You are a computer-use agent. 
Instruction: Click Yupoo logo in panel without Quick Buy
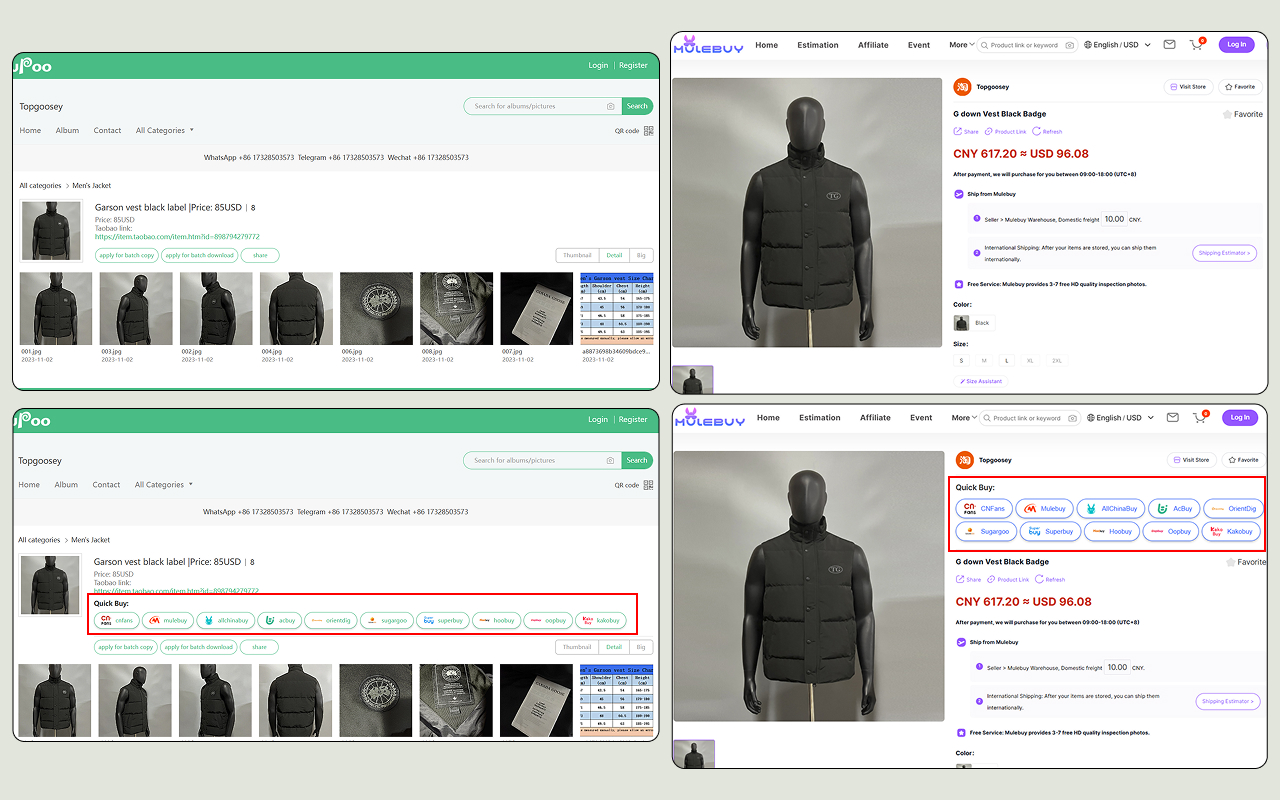coord(33,66)
